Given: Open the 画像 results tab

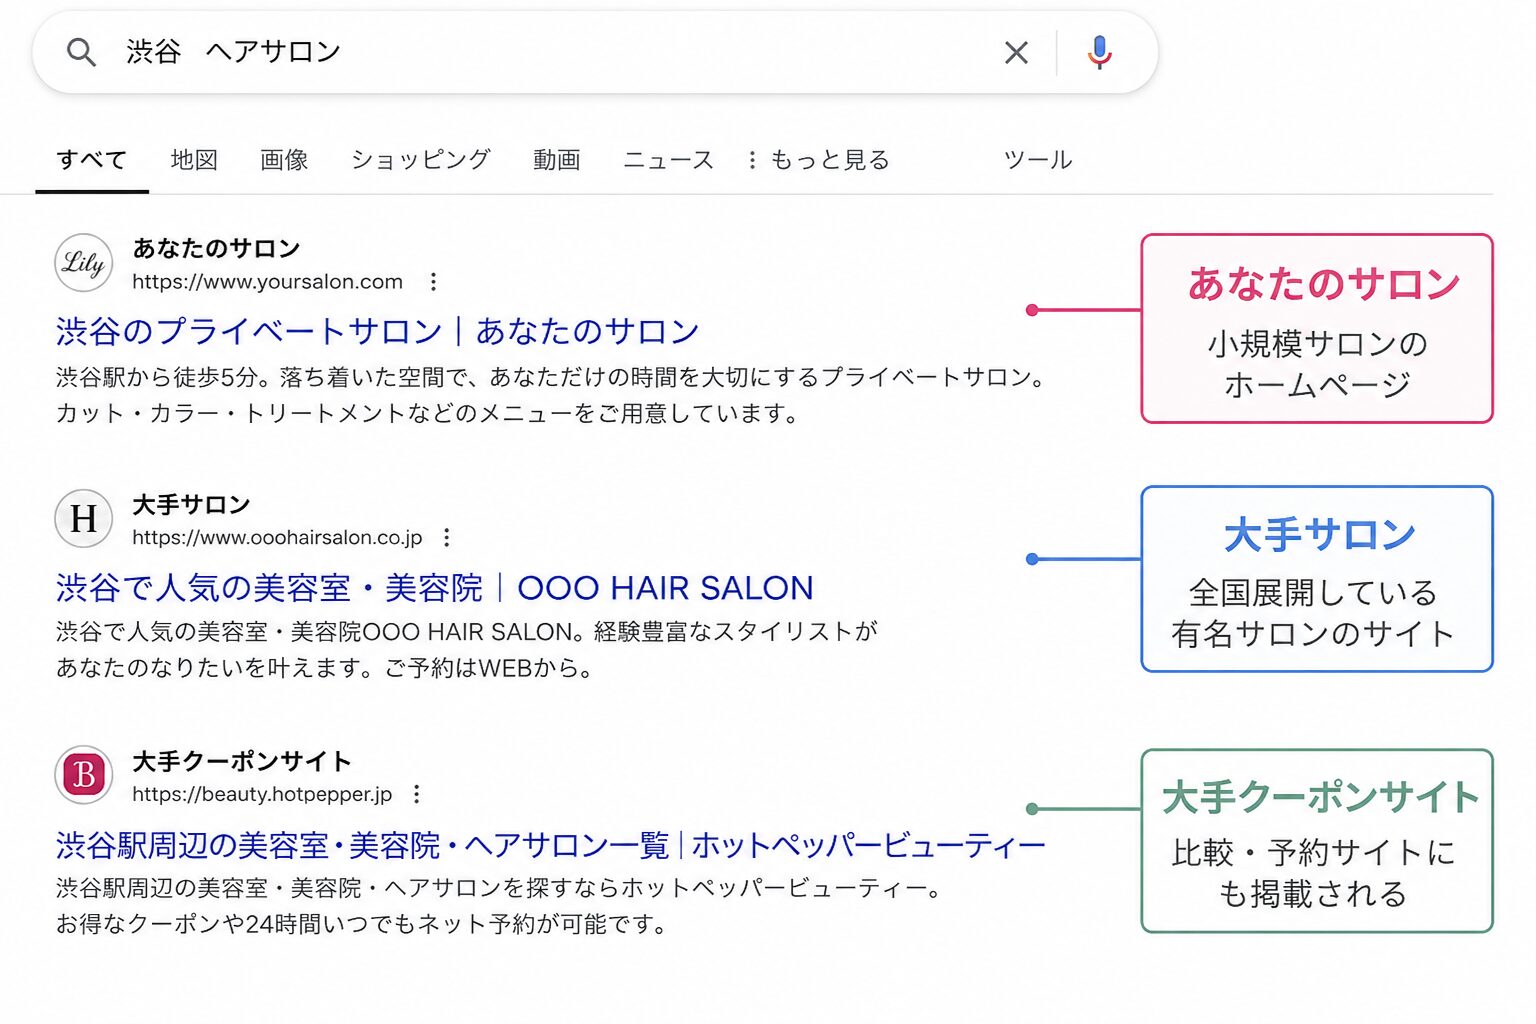Looking at the screenshot, I should [284, 160].
